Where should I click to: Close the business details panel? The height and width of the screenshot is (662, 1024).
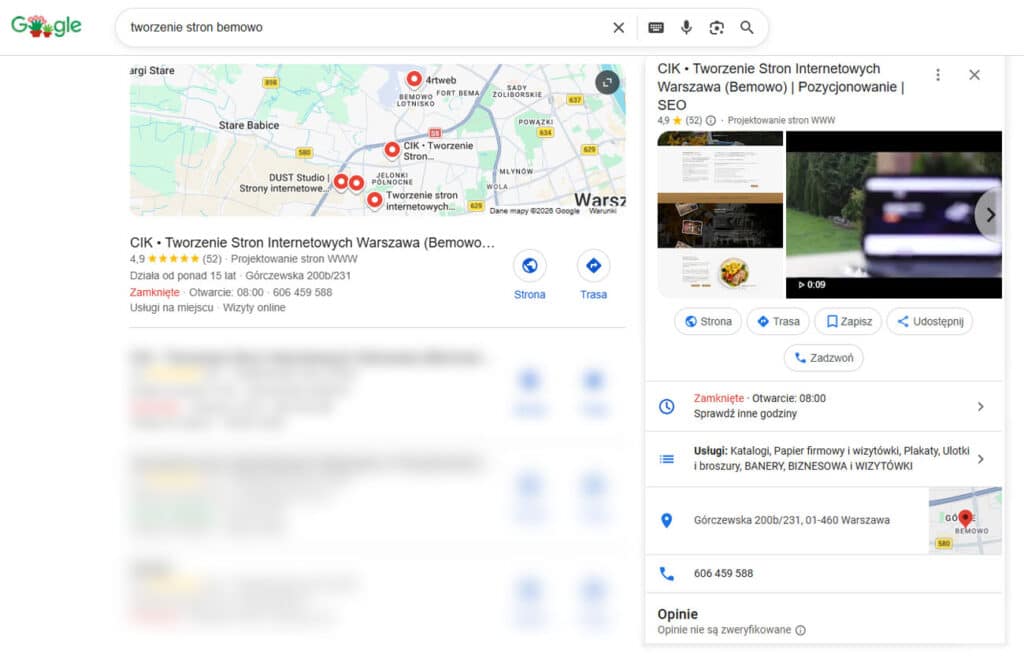pos(974,75)
